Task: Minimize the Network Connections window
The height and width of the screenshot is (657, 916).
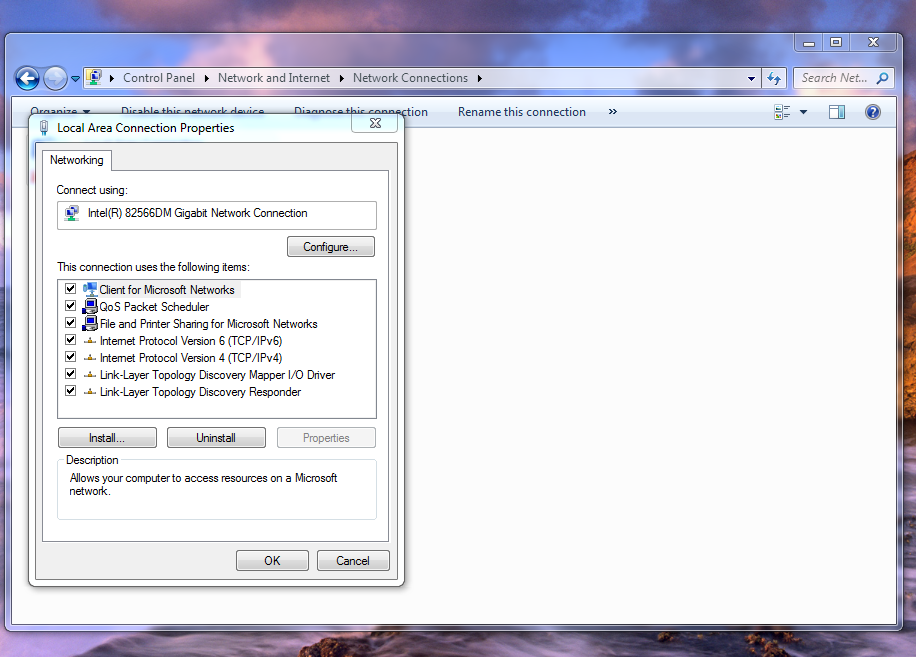Action: tap(809, 43)
